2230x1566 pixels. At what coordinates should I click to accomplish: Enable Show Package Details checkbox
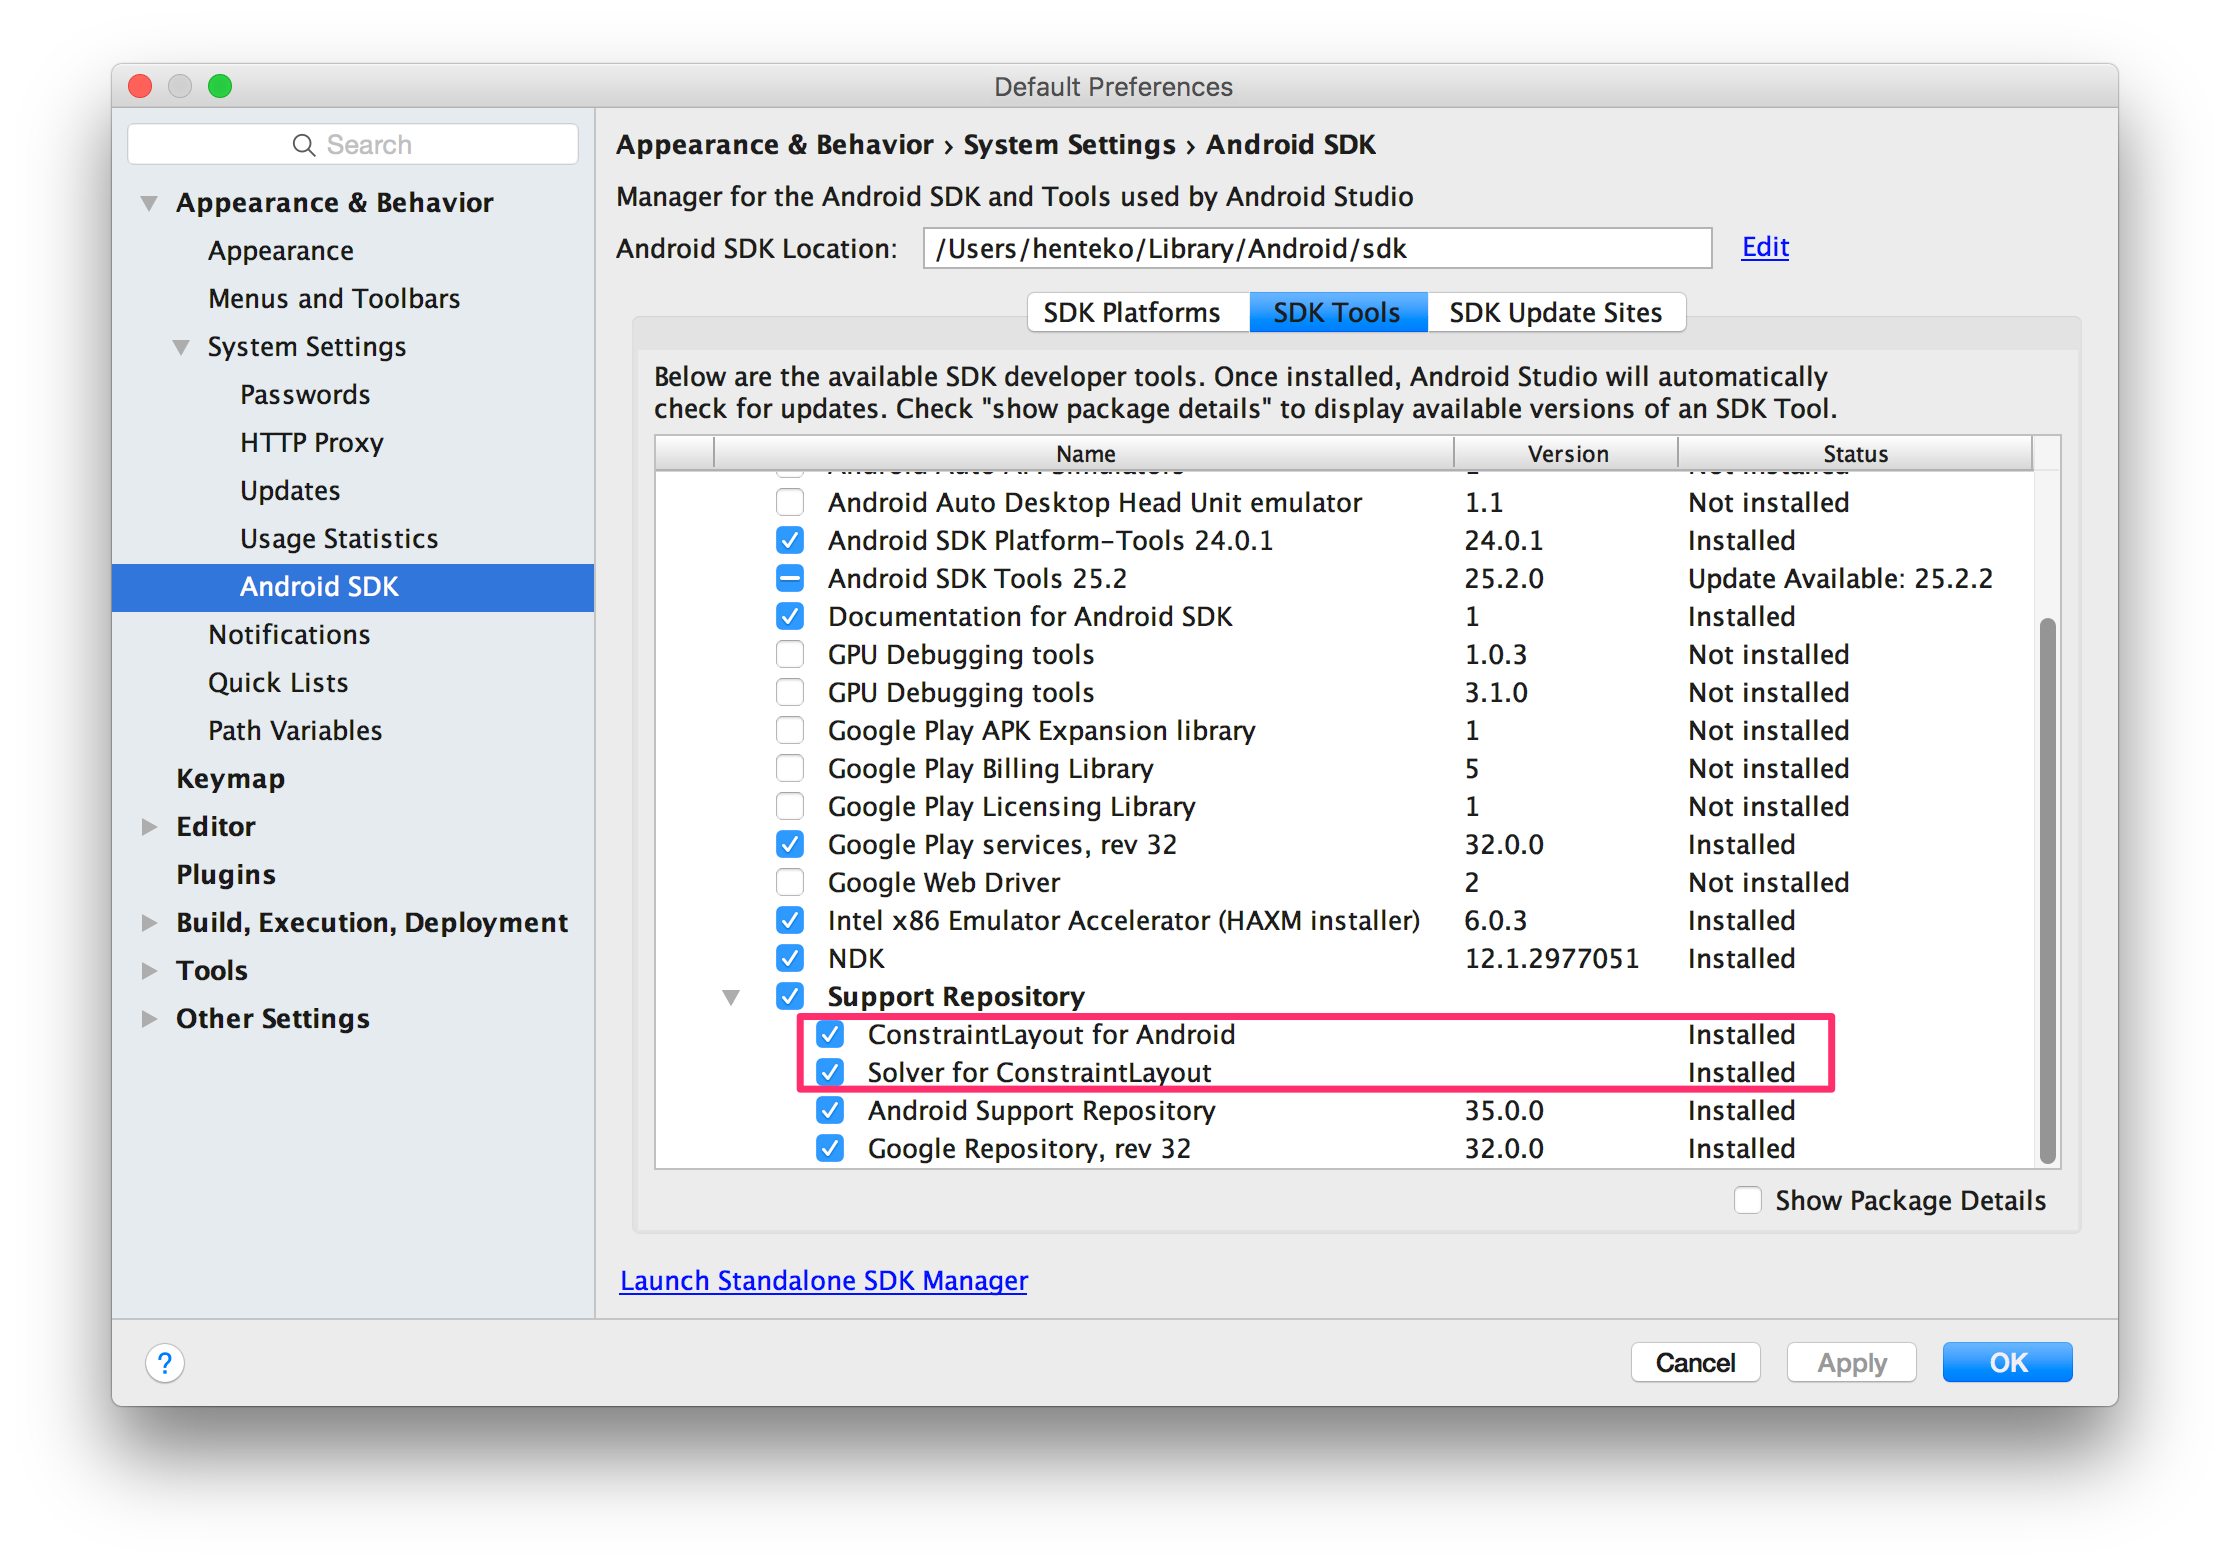[1748, 1200]
